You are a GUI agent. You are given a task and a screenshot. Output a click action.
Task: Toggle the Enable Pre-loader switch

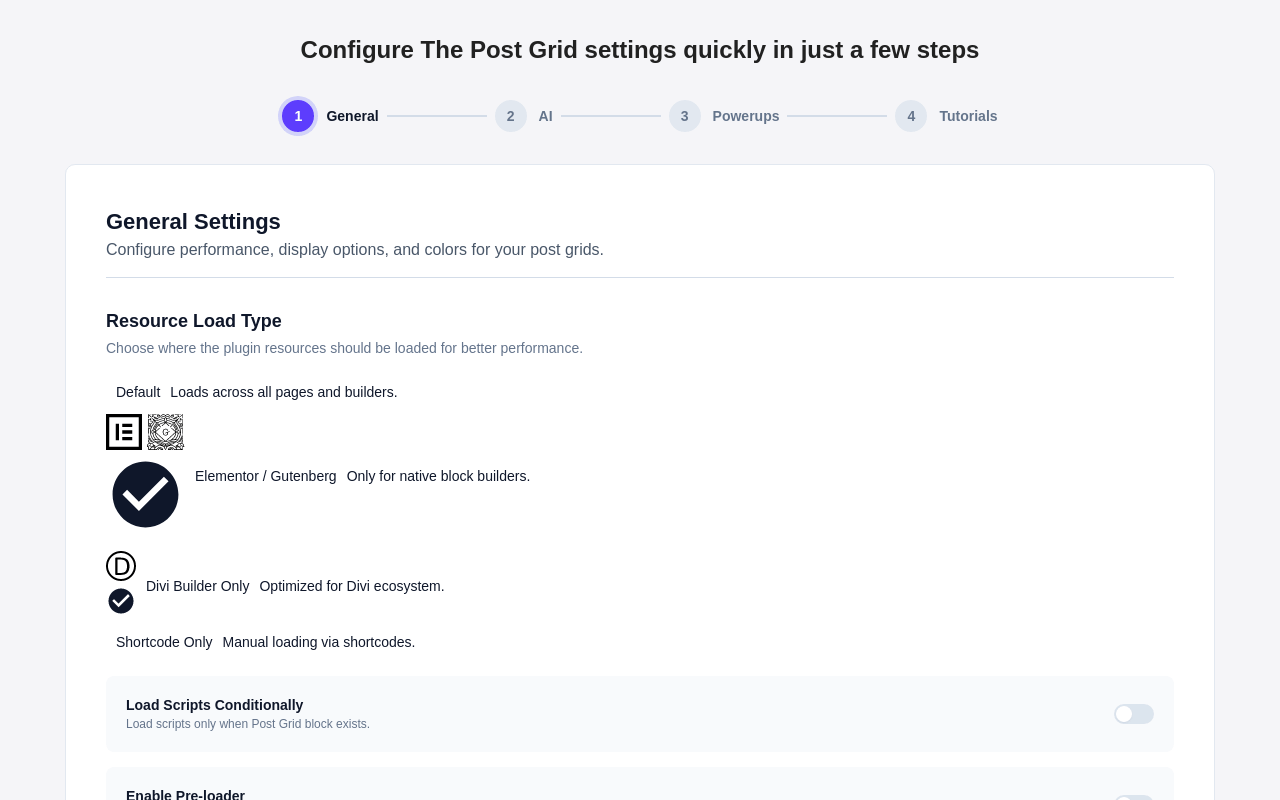click(x=1134, y=798)
